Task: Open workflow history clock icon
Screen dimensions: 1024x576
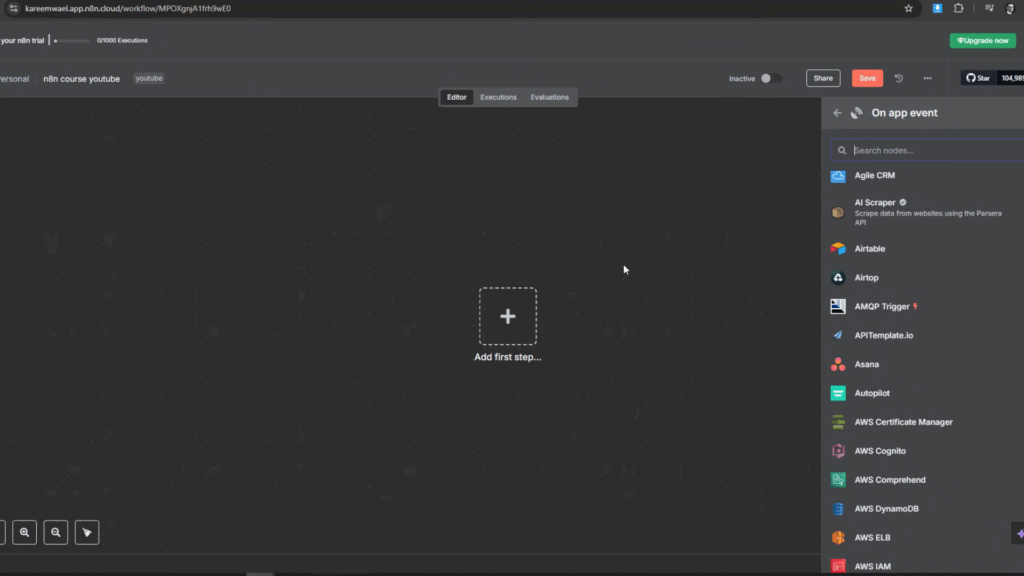Action: (x=899, y=78)
